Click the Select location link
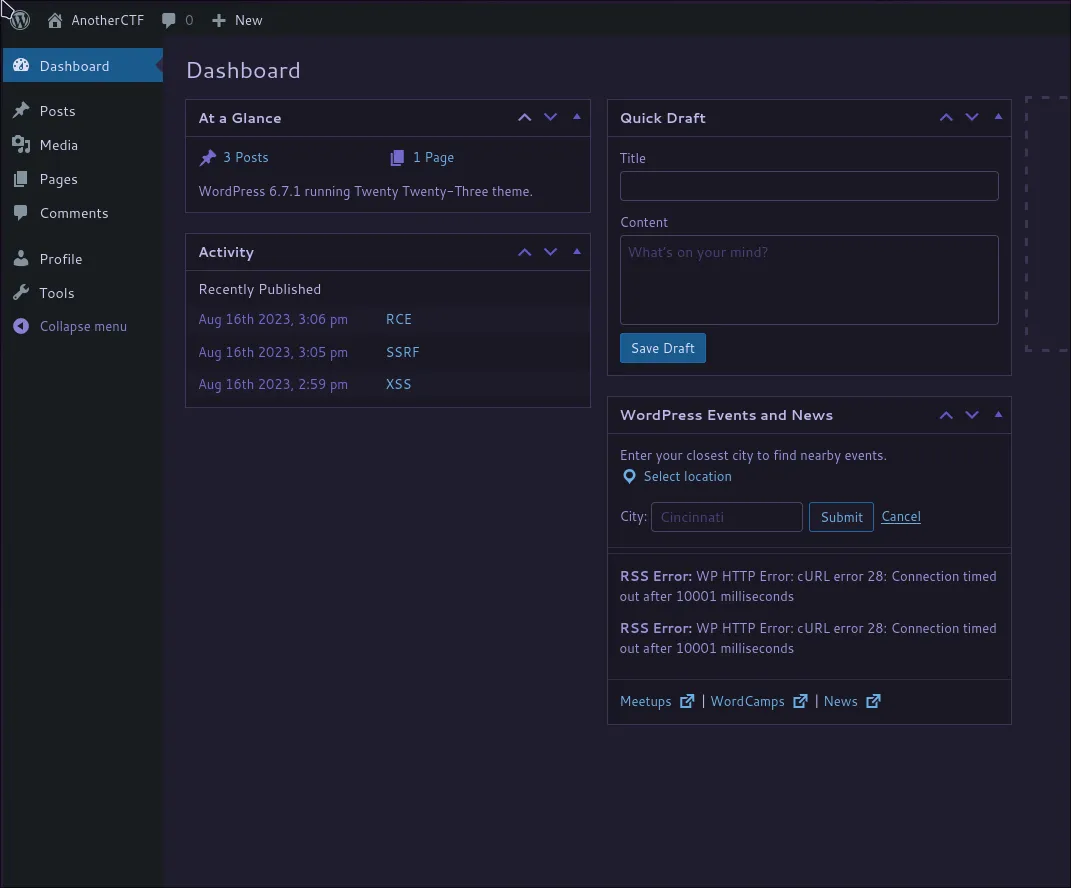Screen dimensions: 1071x888 click(x=687, y=477)
